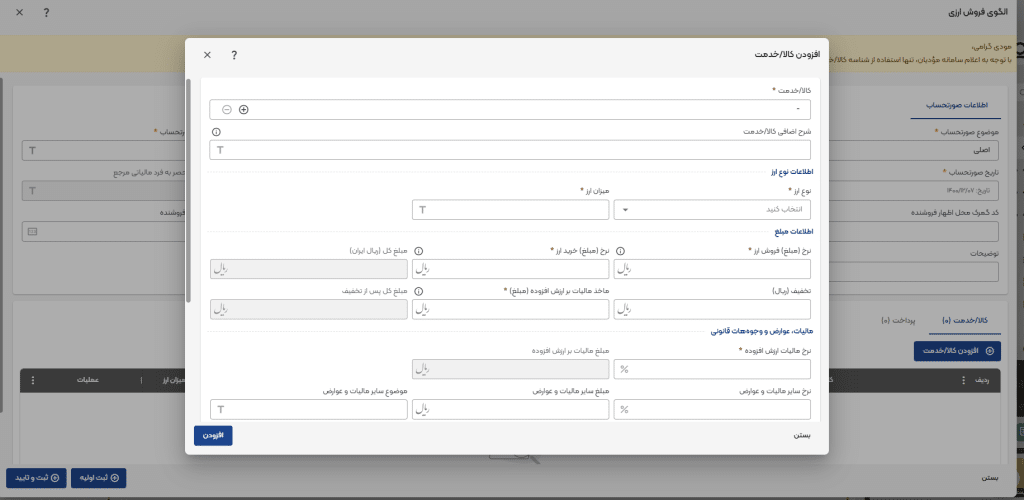Focus the نرخ مالیات ارزش افزوده percent field

[715, 369]
